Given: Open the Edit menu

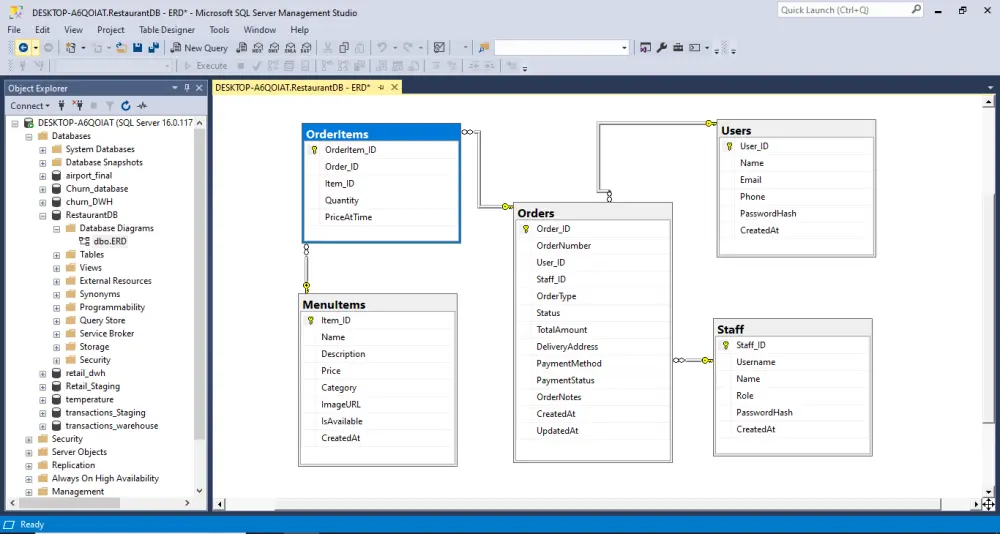Looking at the screenshot, I should coord(43,30).
